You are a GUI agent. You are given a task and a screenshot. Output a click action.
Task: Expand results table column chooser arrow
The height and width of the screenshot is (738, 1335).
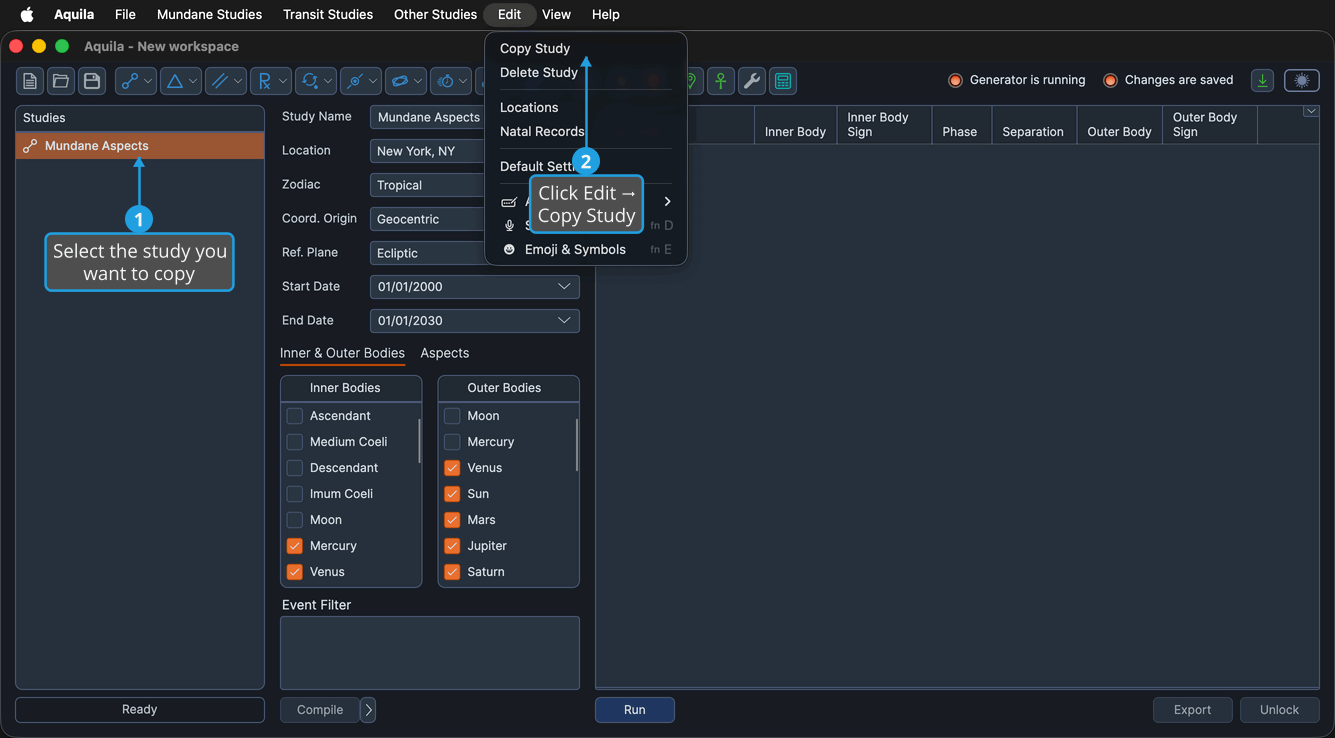point(1311,111)
